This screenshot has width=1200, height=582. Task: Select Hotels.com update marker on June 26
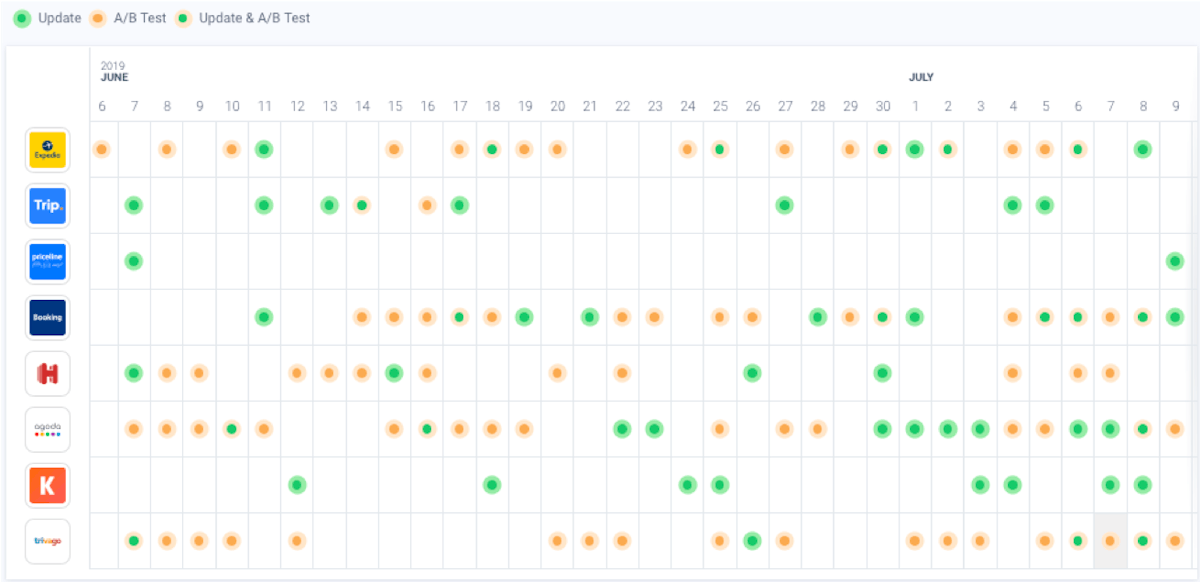coord(752,373)
